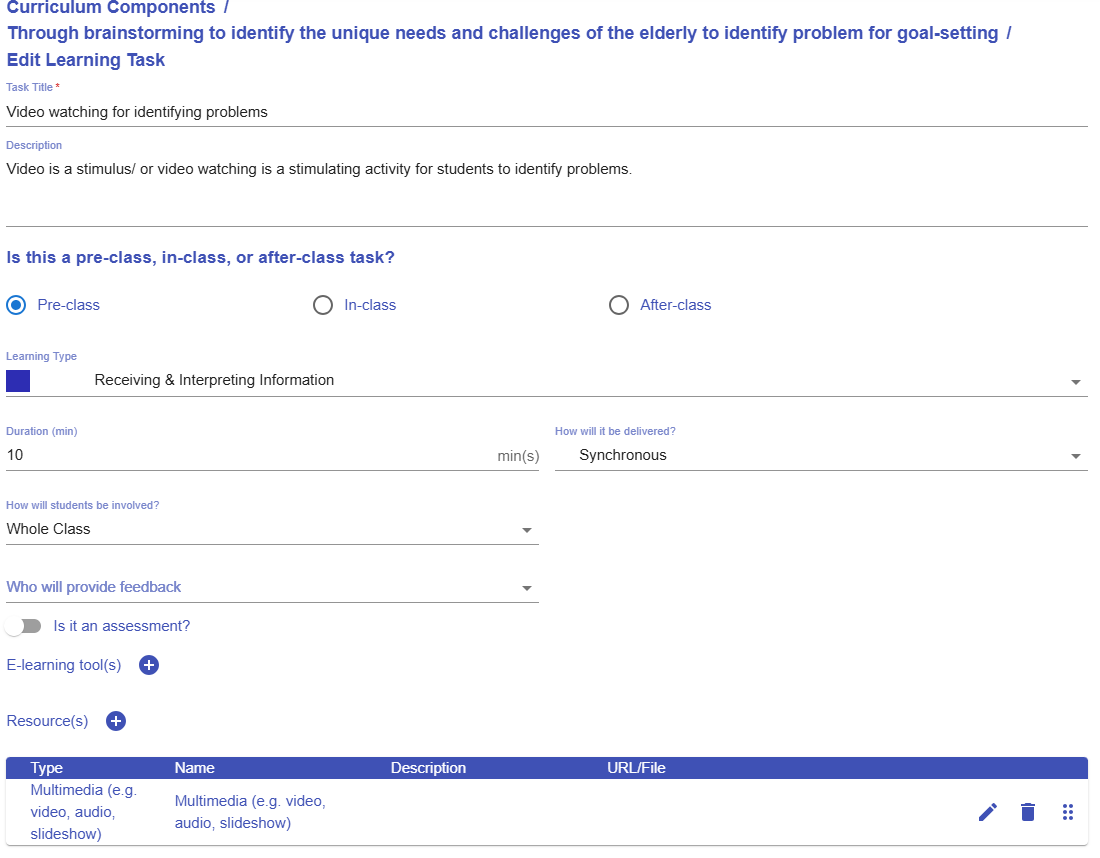Click the Name column header in resources table
This screenshot has width=1100, height=858.
[x=195, y=768]
